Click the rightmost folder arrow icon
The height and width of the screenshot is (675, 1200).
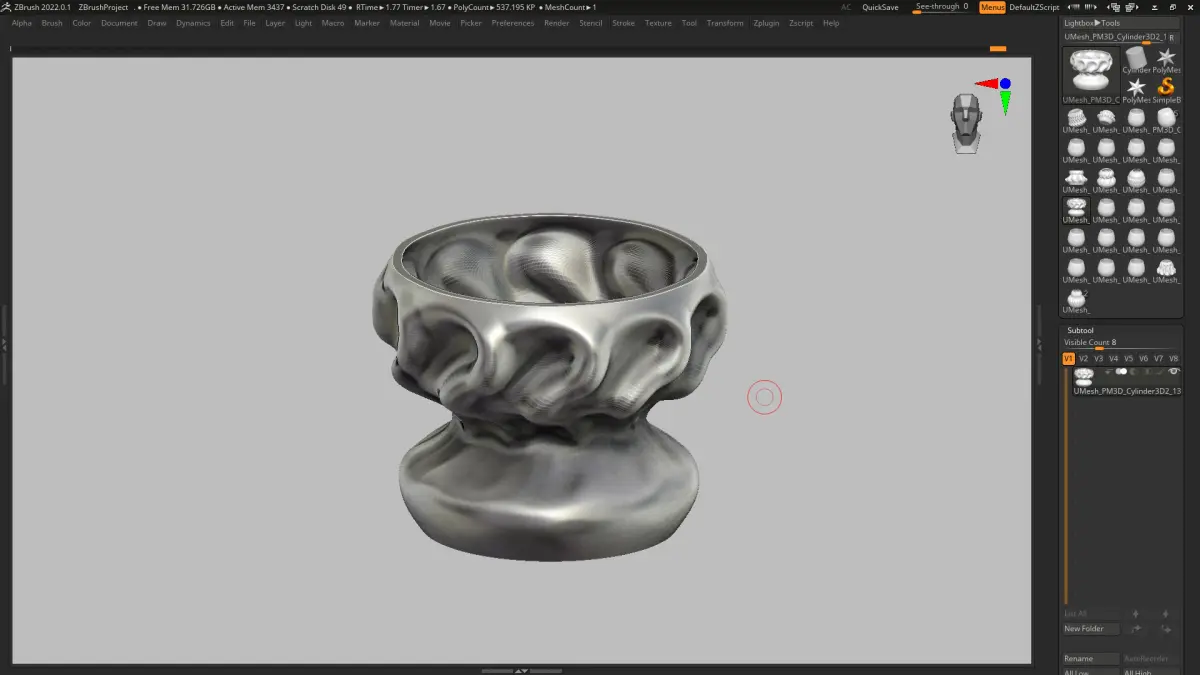(1166, 629)
